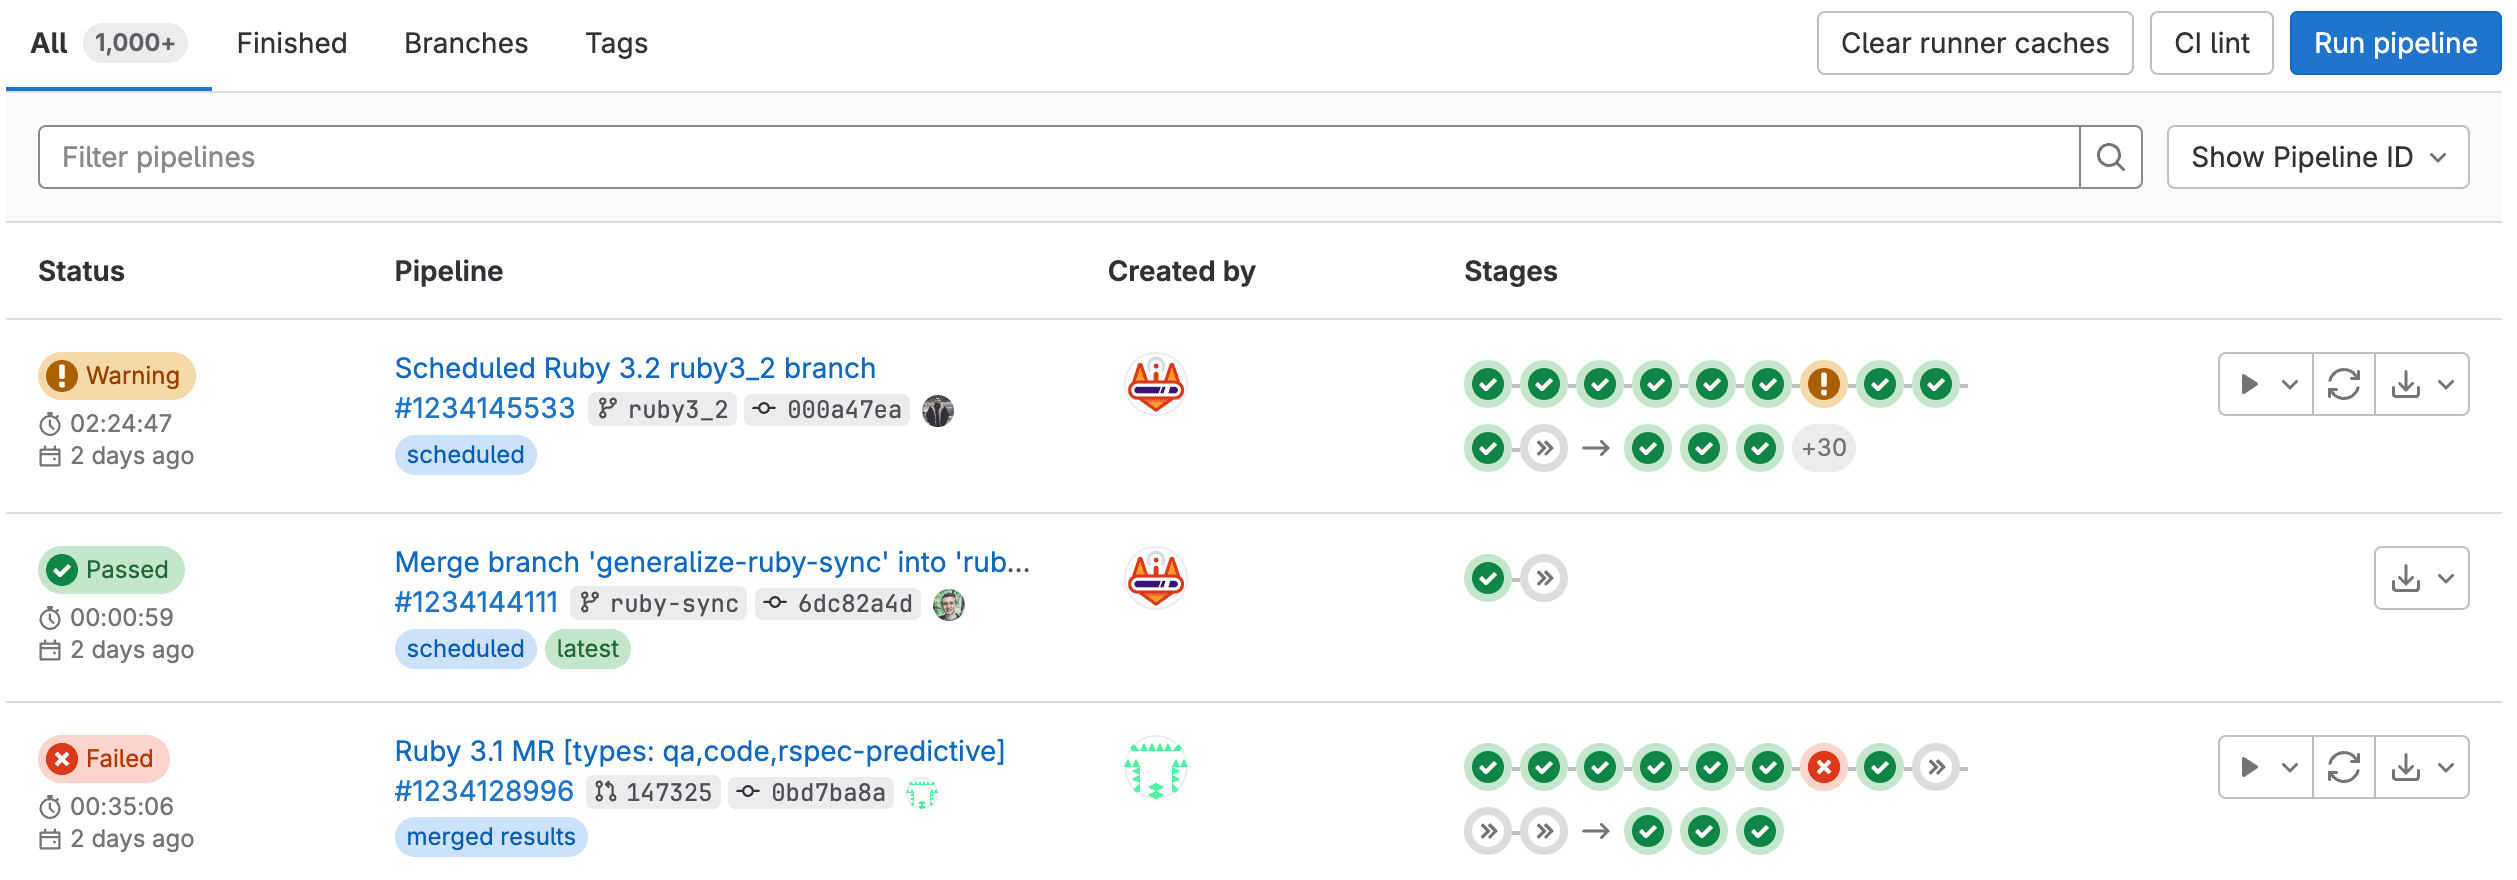Click the Run pipeline button
The width and height of the screenshot is (2517, 880).
(2394, 43)
